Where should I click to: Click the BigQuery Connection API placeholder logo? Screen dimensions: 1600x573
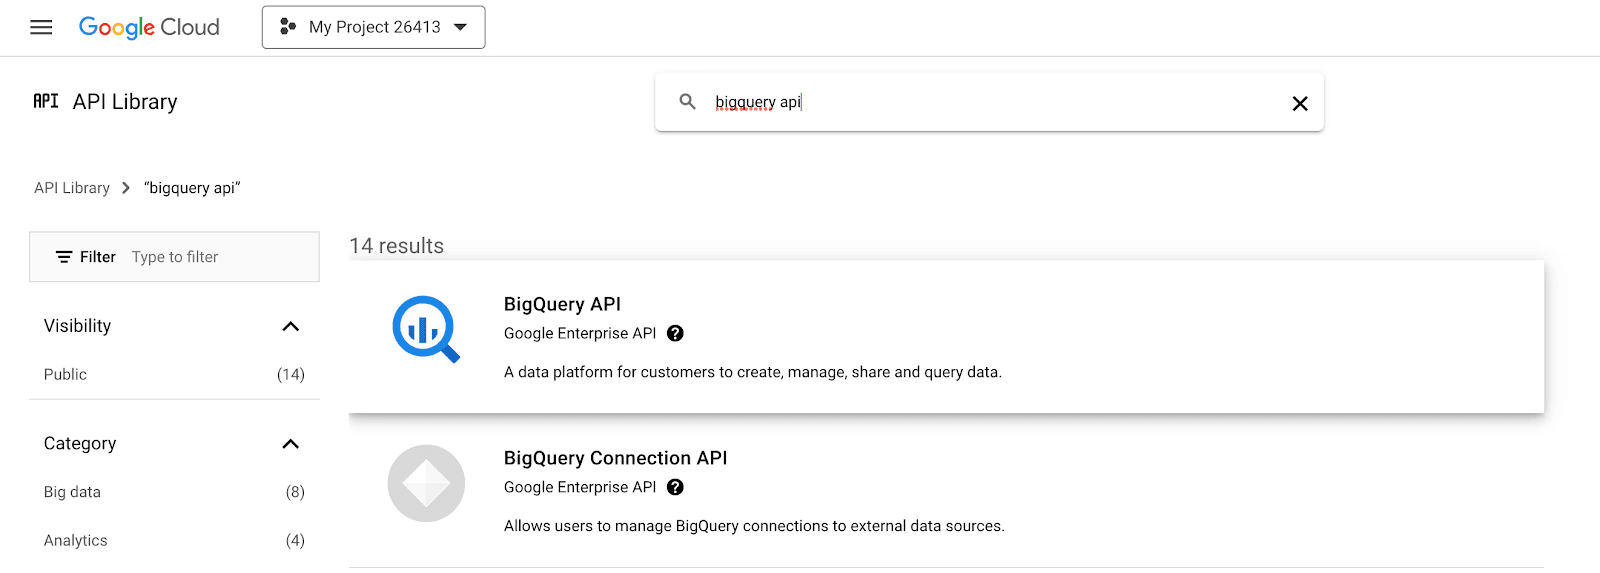click(426, 483)
